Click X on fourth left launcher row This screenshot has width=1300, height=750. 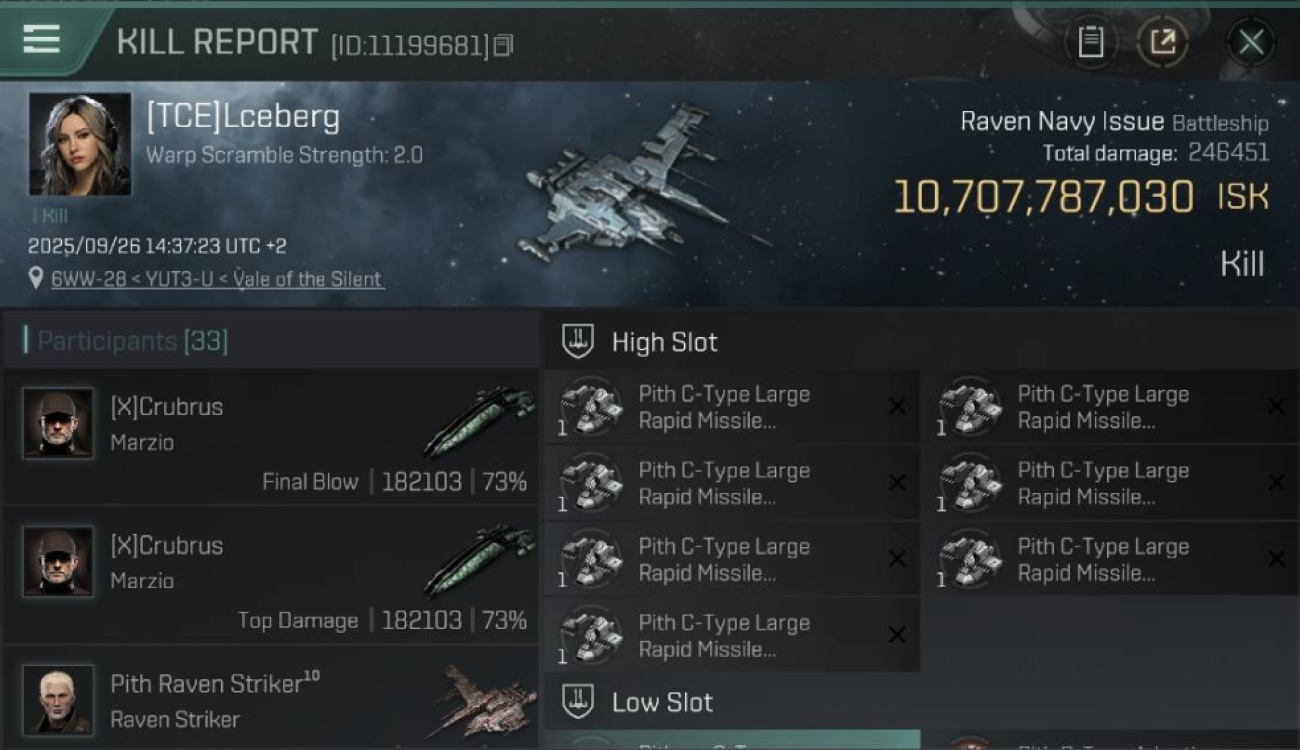[897, 635]
